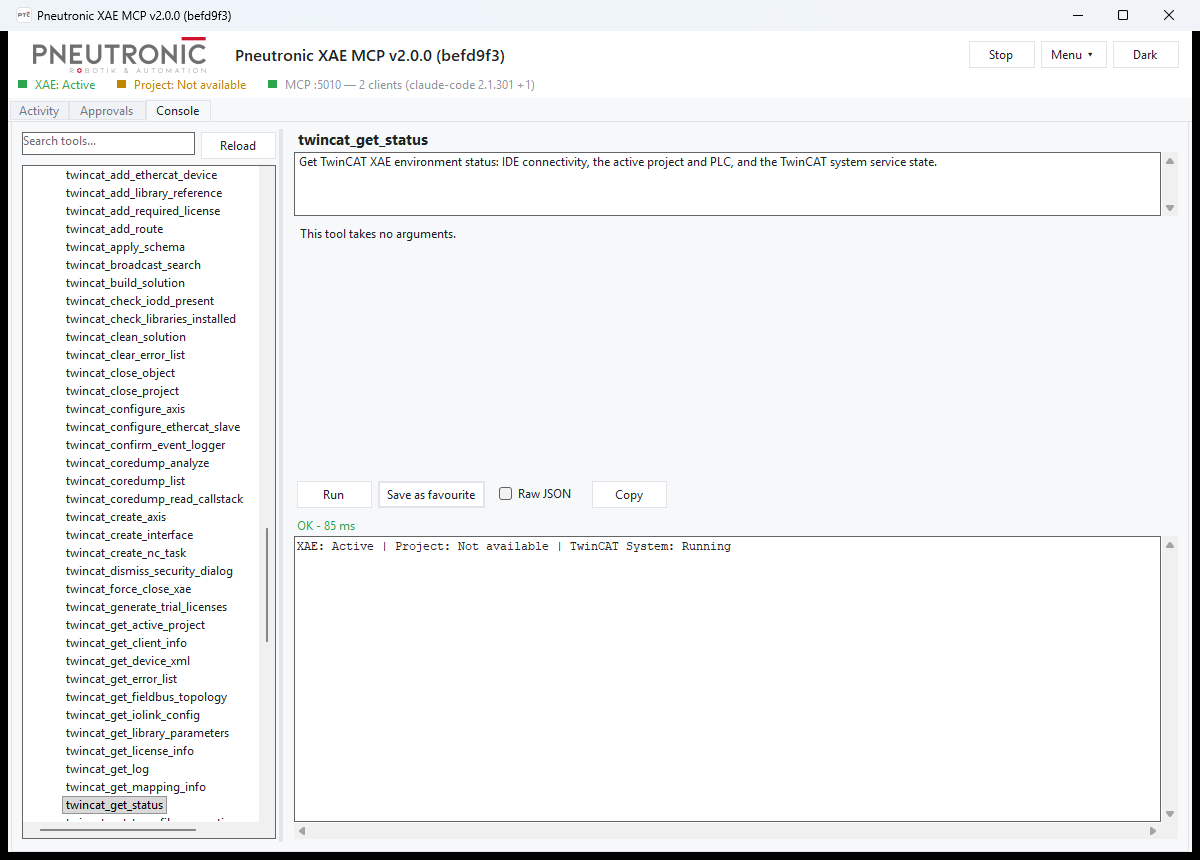Select twincat_get_mapping_info tool
Image resolution: width=1200 pixels, height=860 pixels.
click(x=135, y=787)
